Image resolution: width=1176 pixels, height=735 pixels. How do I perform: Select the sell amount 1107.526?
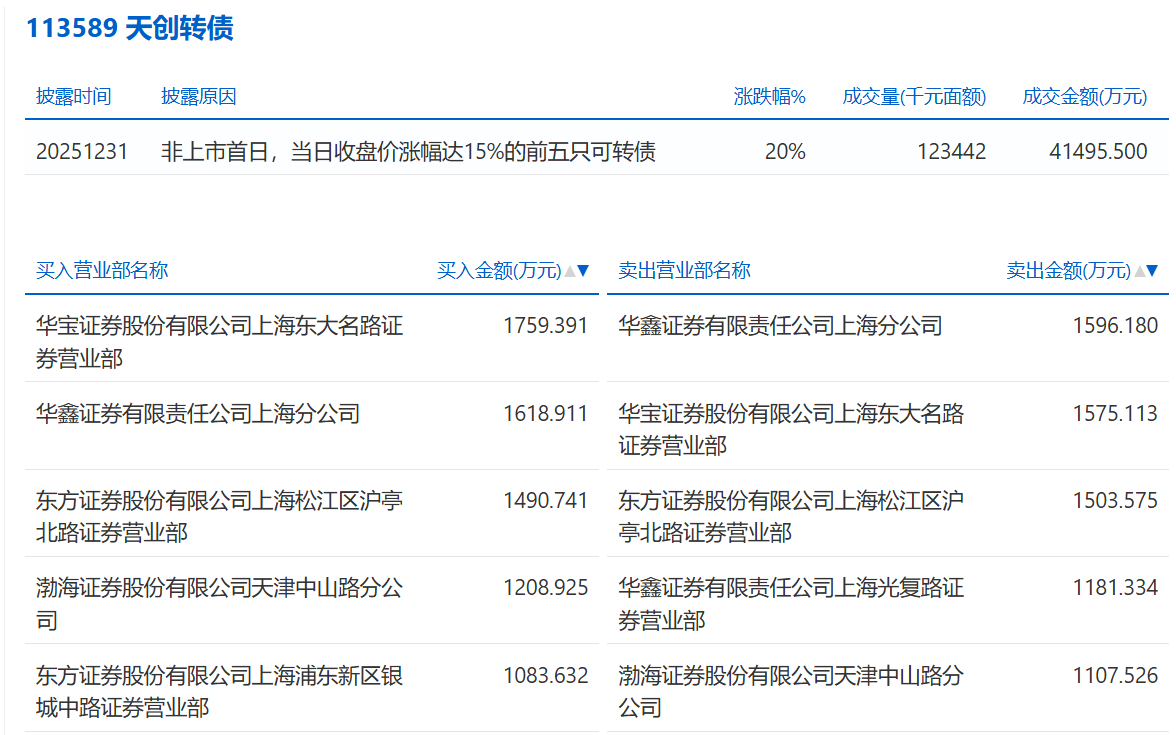[x=1115, y=676]
